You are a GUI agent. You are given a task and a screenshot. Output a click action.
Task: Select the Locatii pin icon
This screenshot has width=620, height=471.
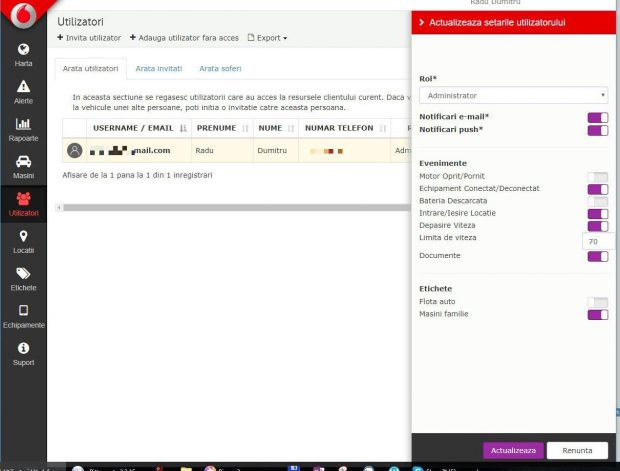[23, 236]
